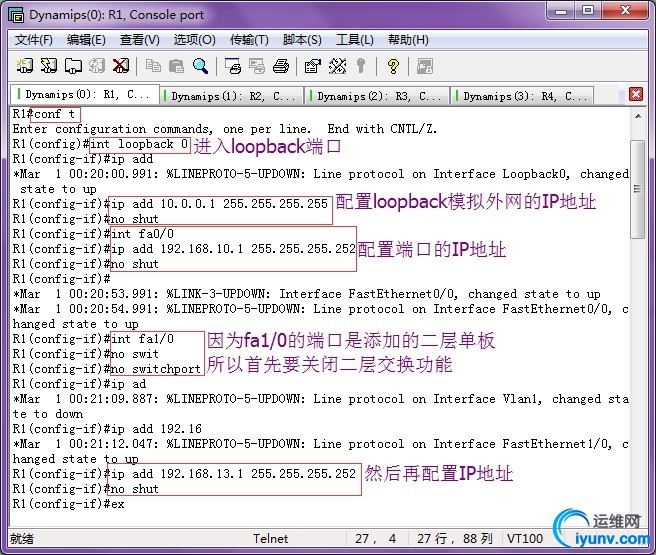656x555 pixels.
Task: Open Find with the magnifier icon
Action: pos(200,66)
